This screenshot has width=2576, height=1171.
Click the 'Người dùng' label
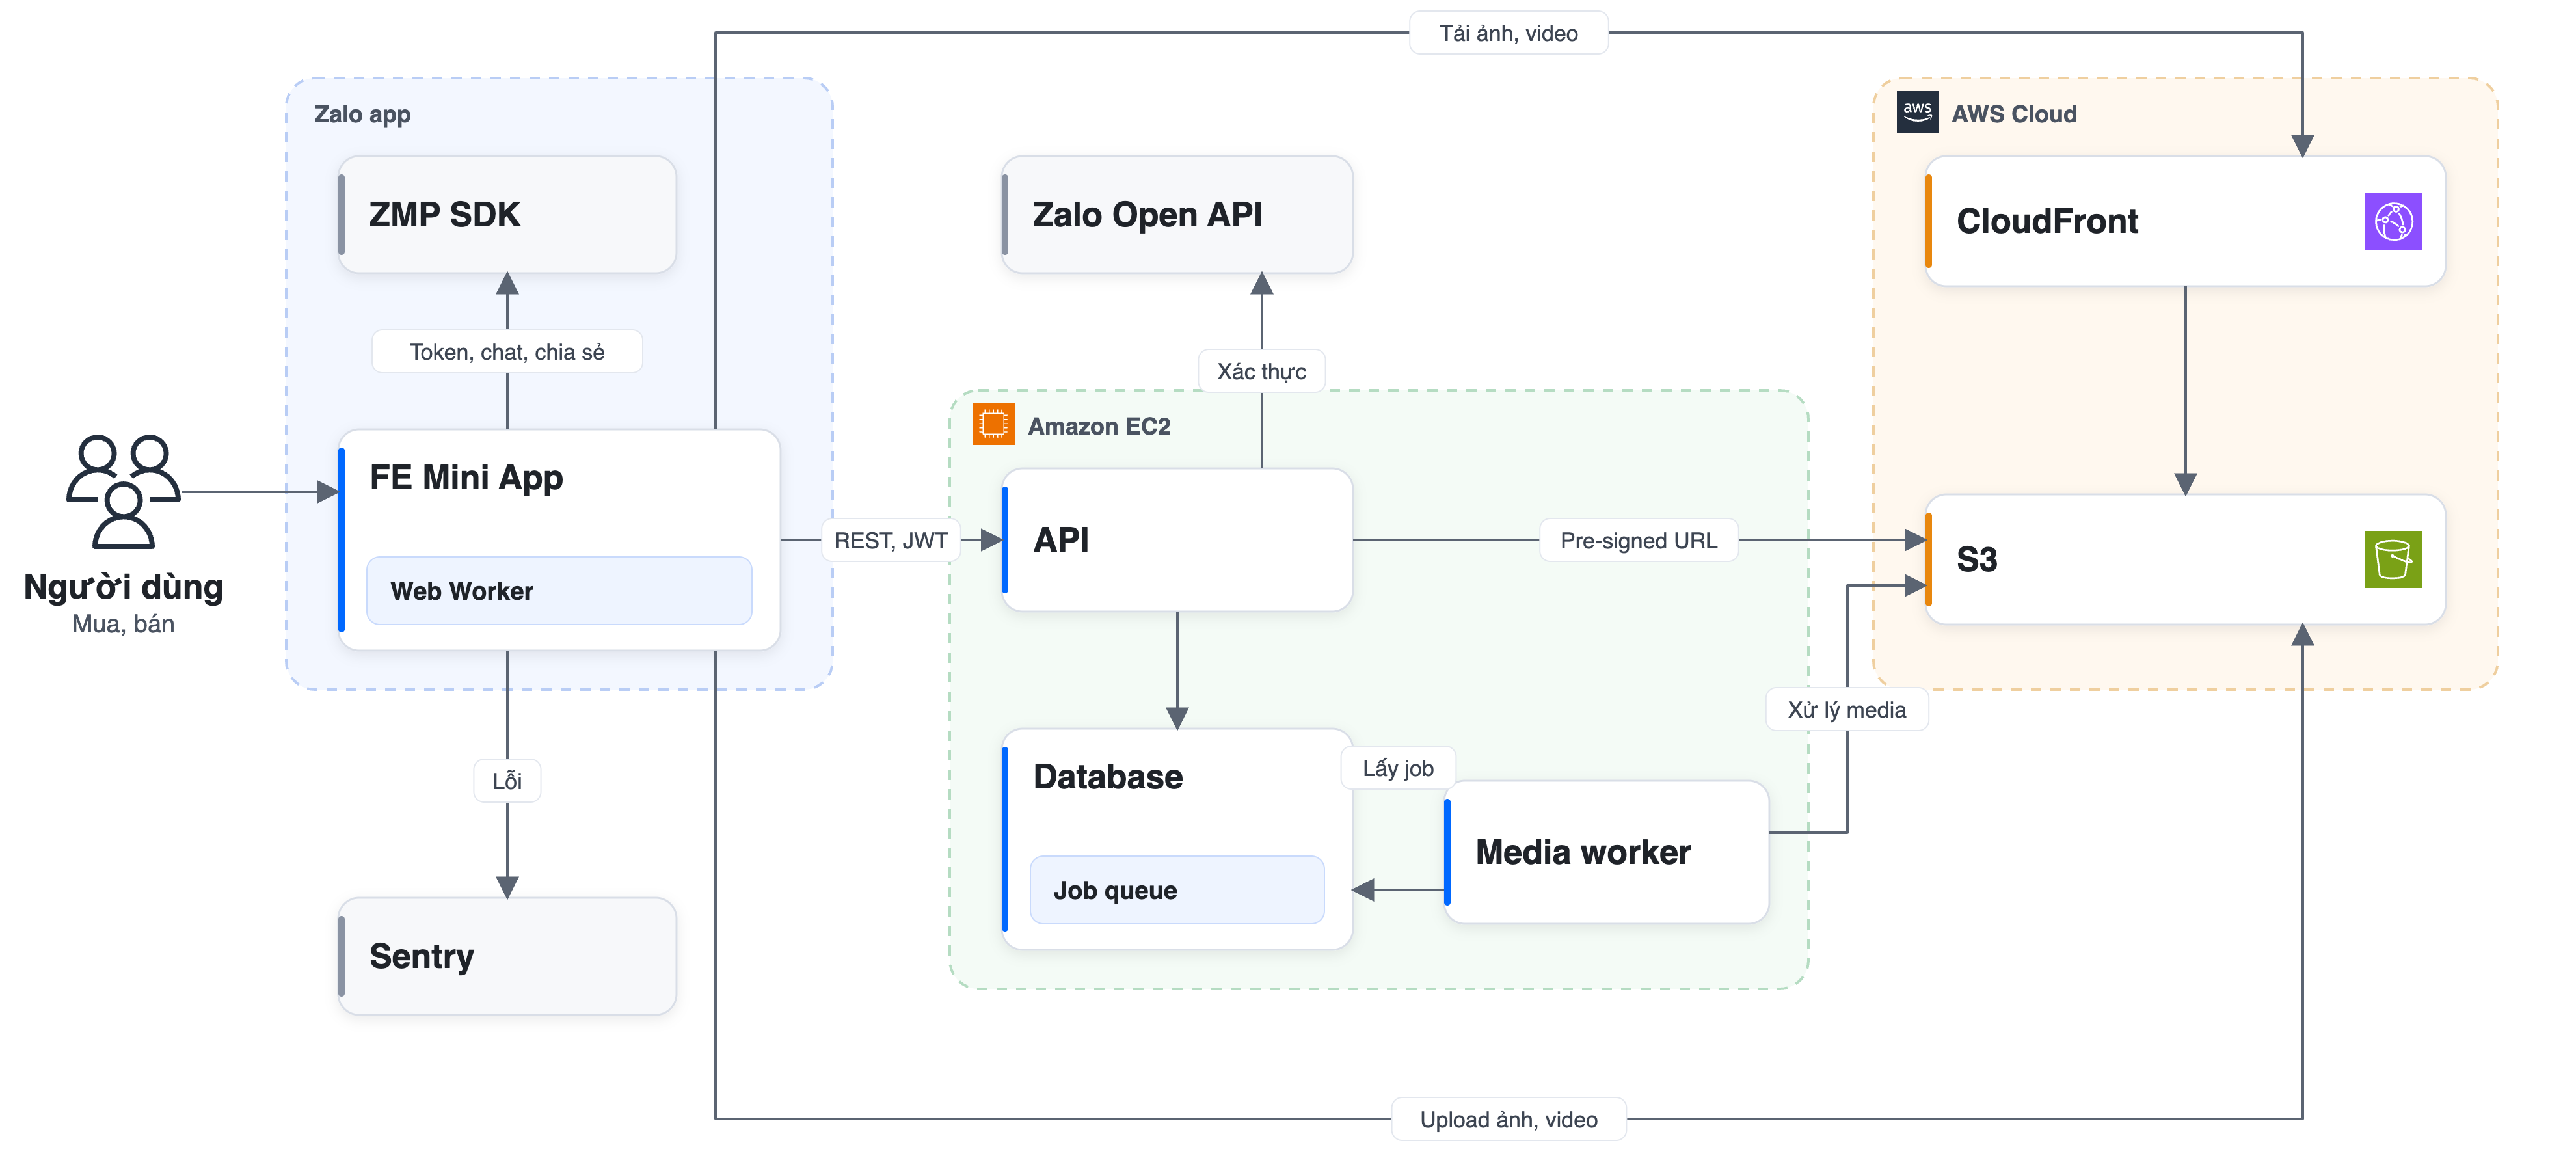tap(123, 586)
